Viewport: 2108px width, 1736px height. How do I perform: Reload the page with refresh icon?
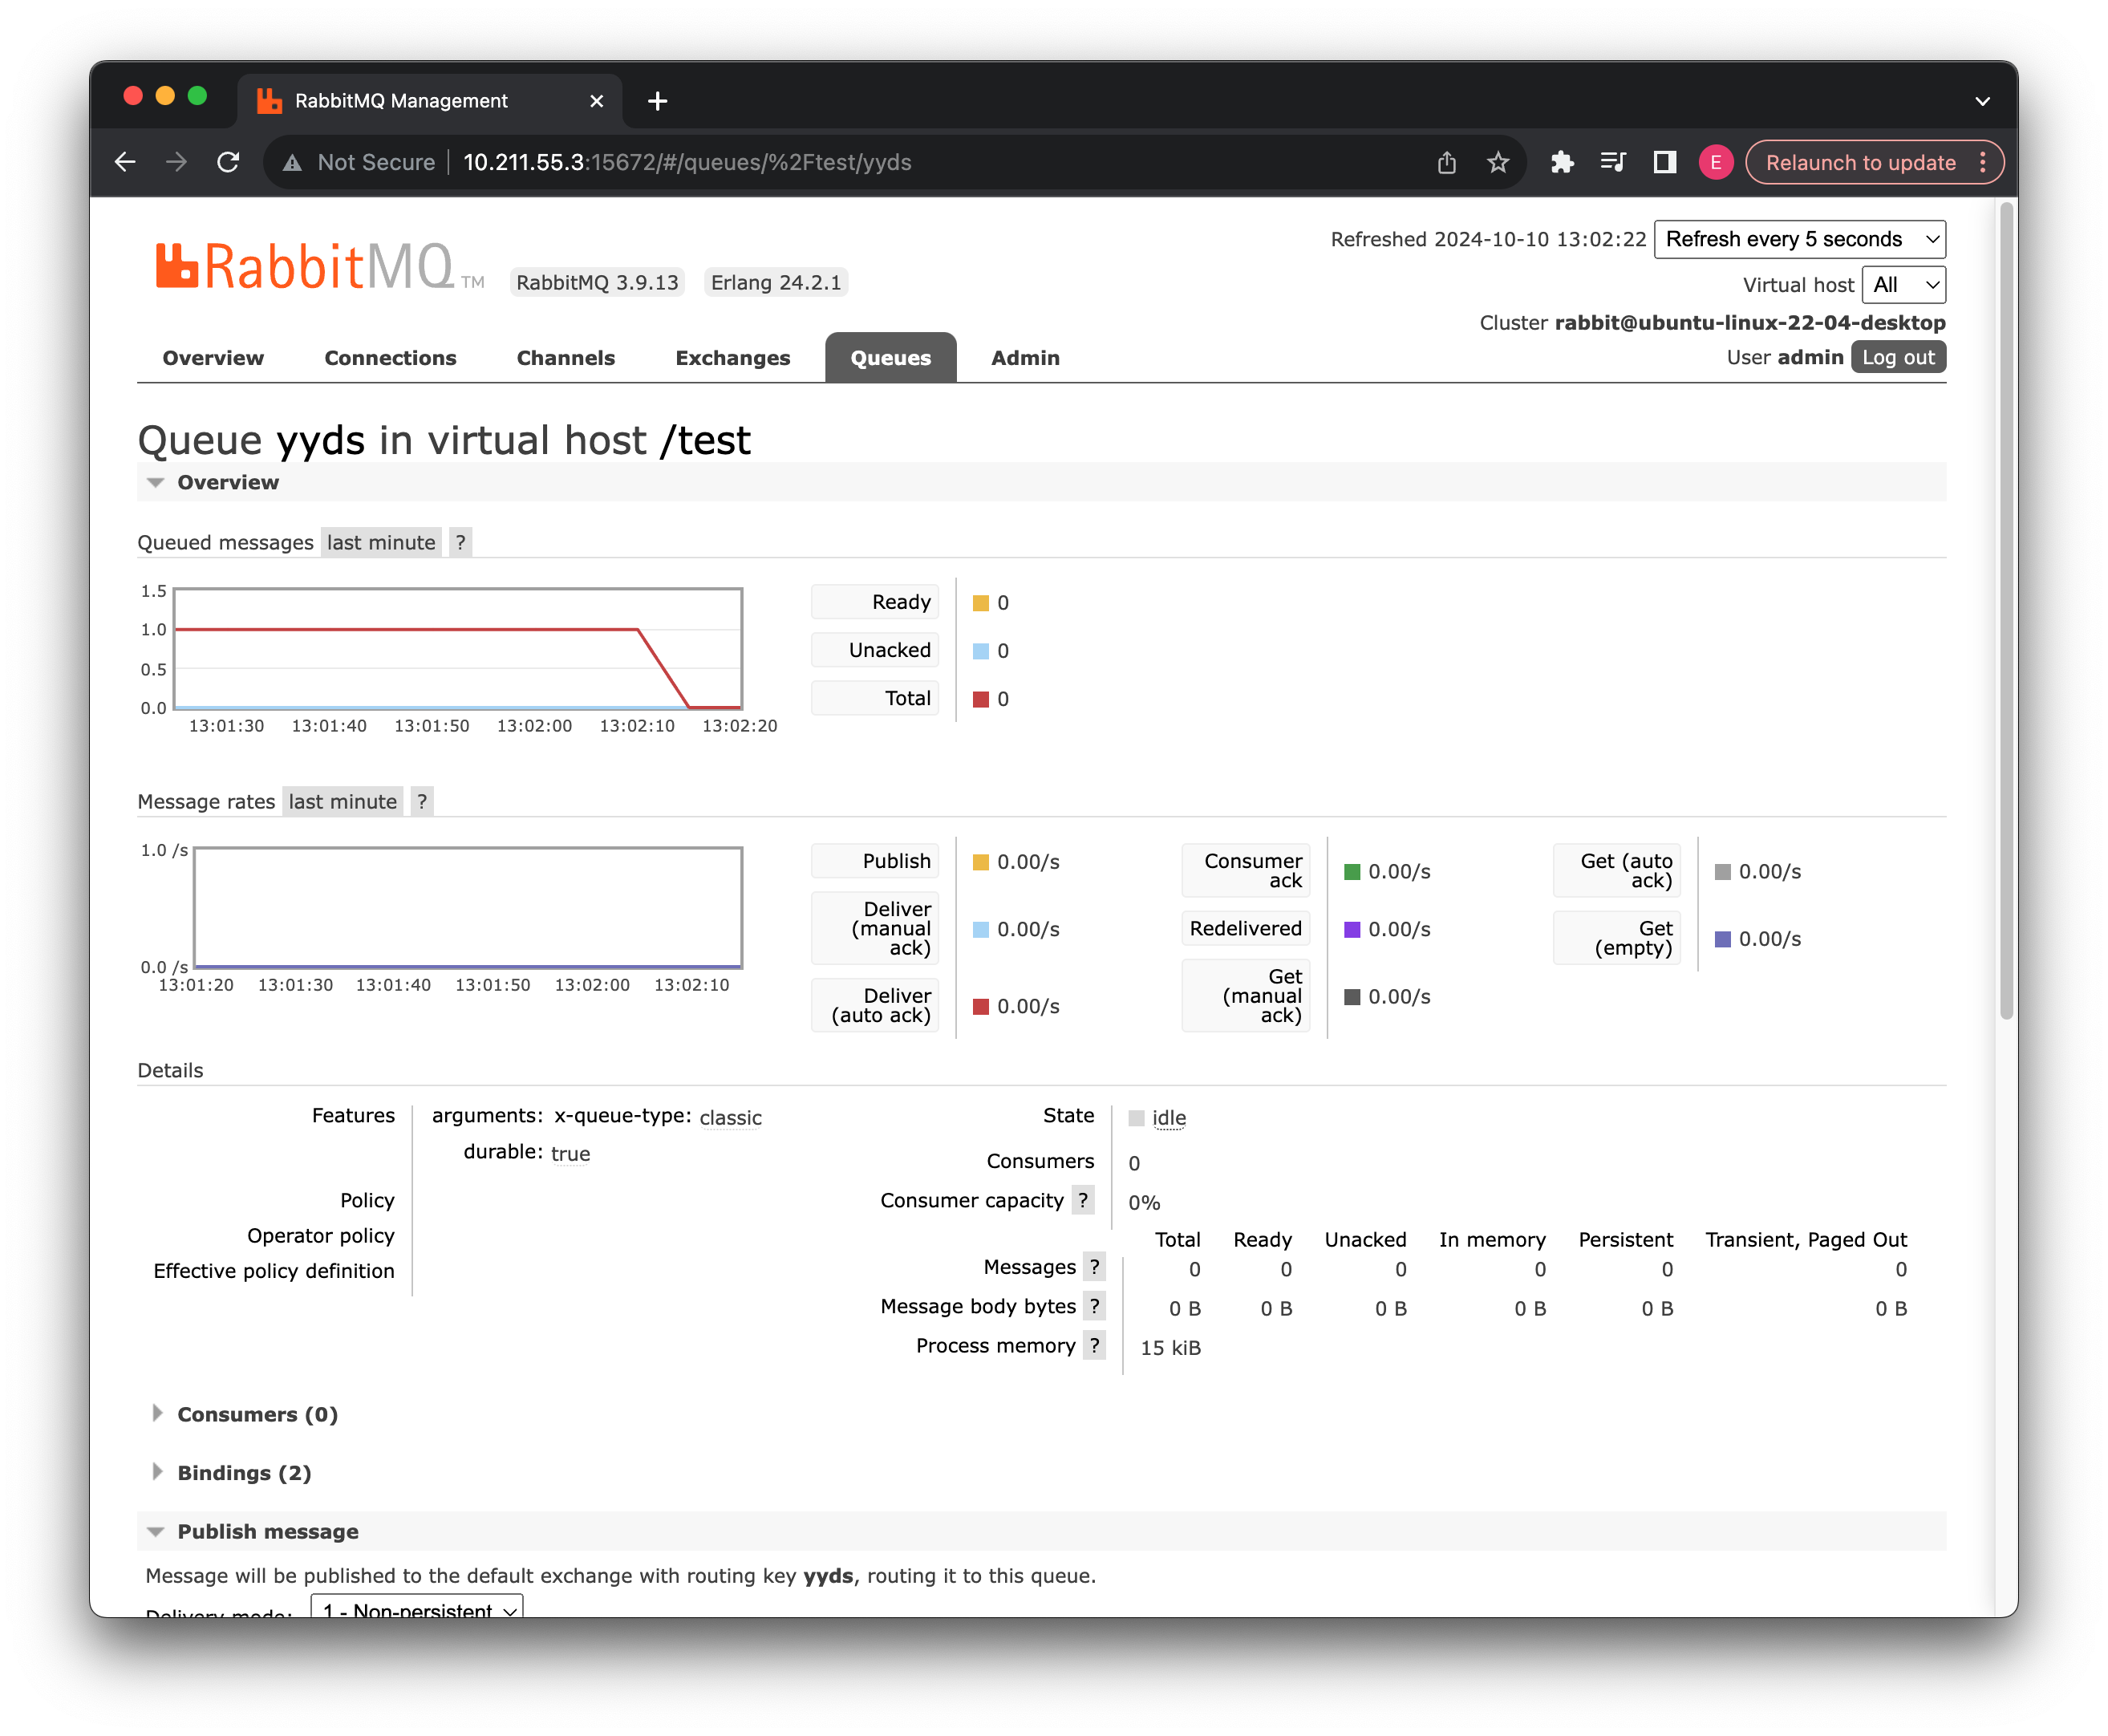(x=228, y=162)
